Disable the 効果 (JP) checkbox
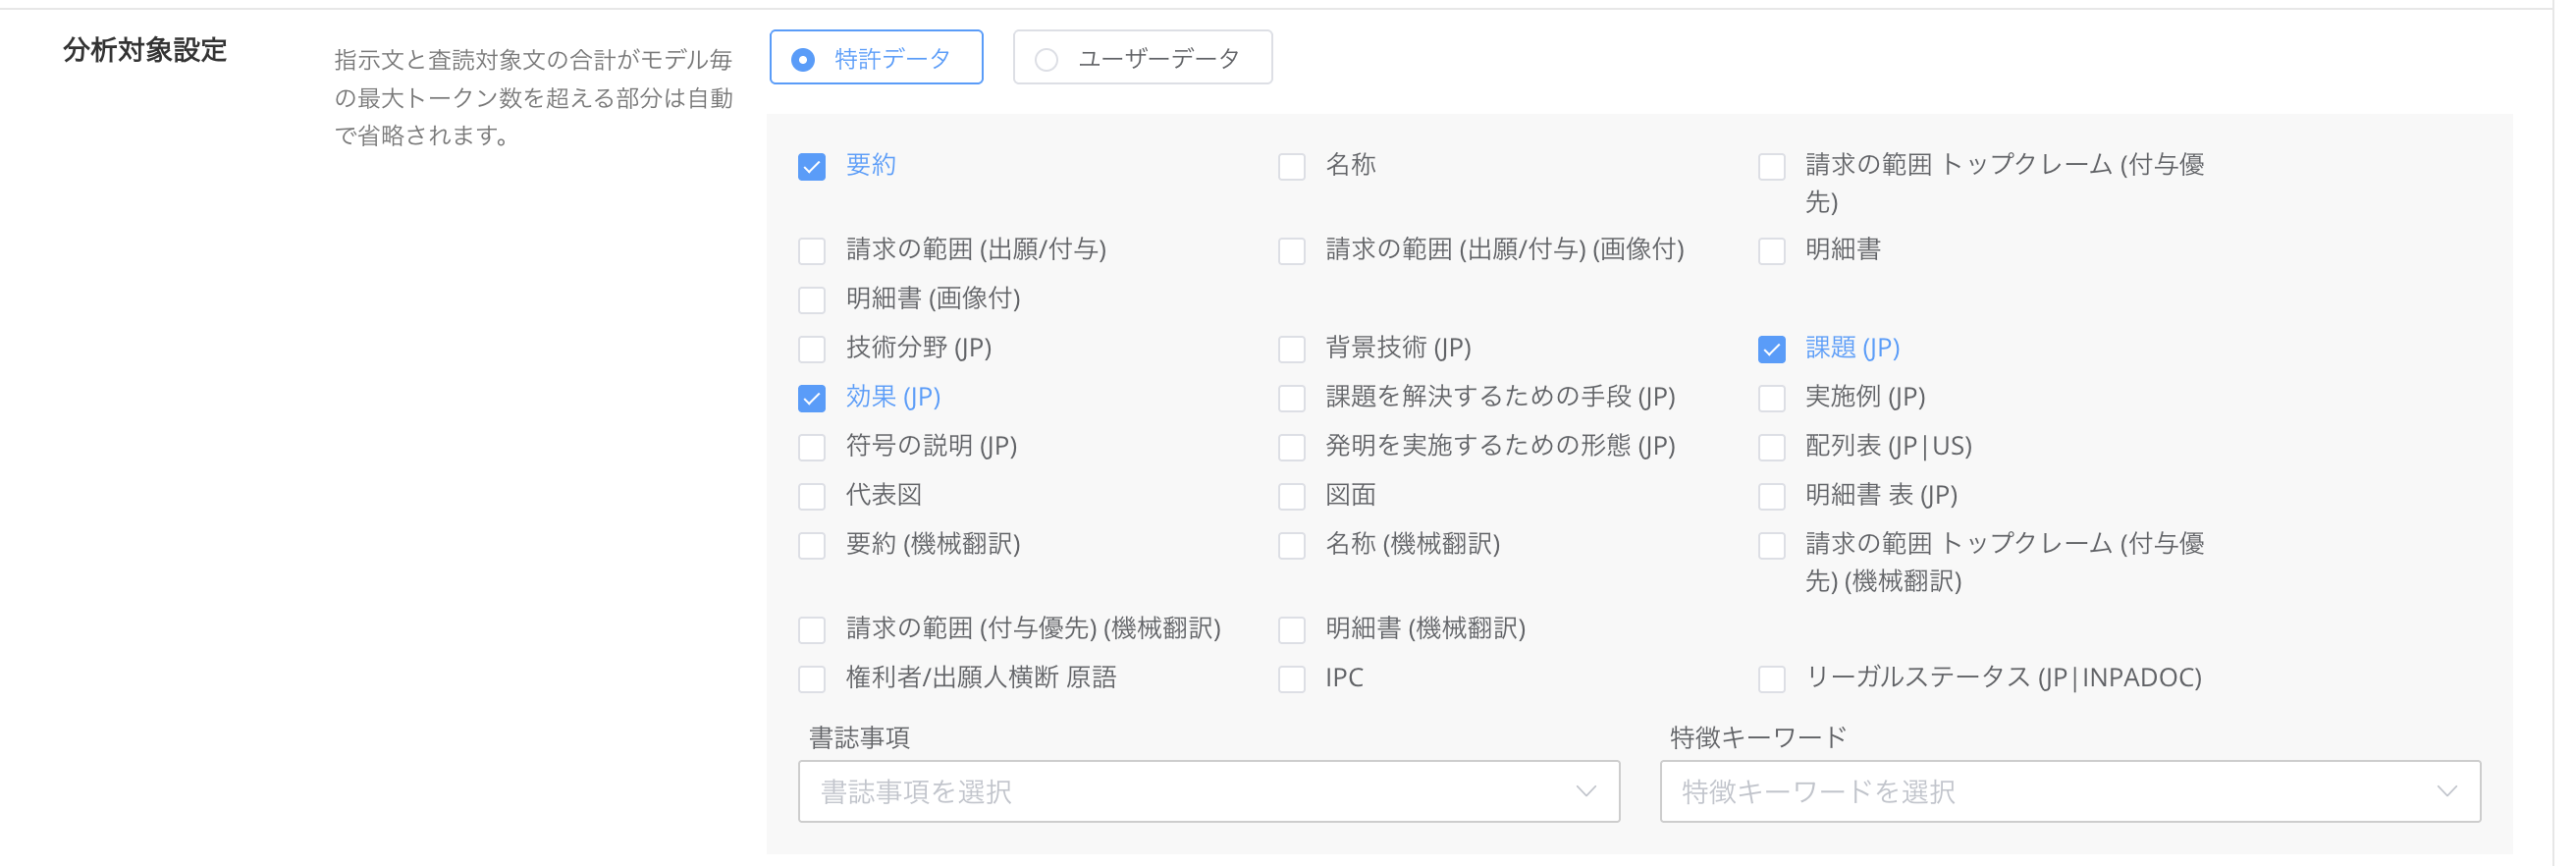The image size is (2576, 866). click(812, 398)
